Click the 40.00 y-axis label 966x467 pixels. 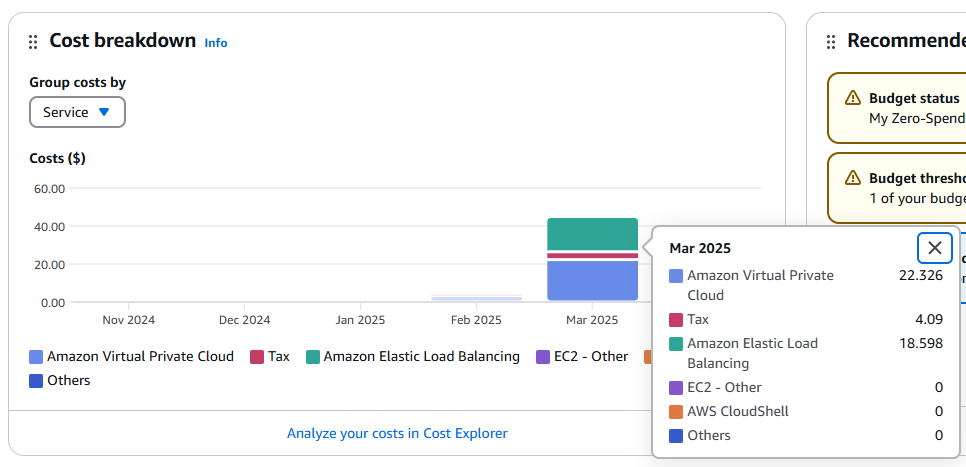(50, 227)
